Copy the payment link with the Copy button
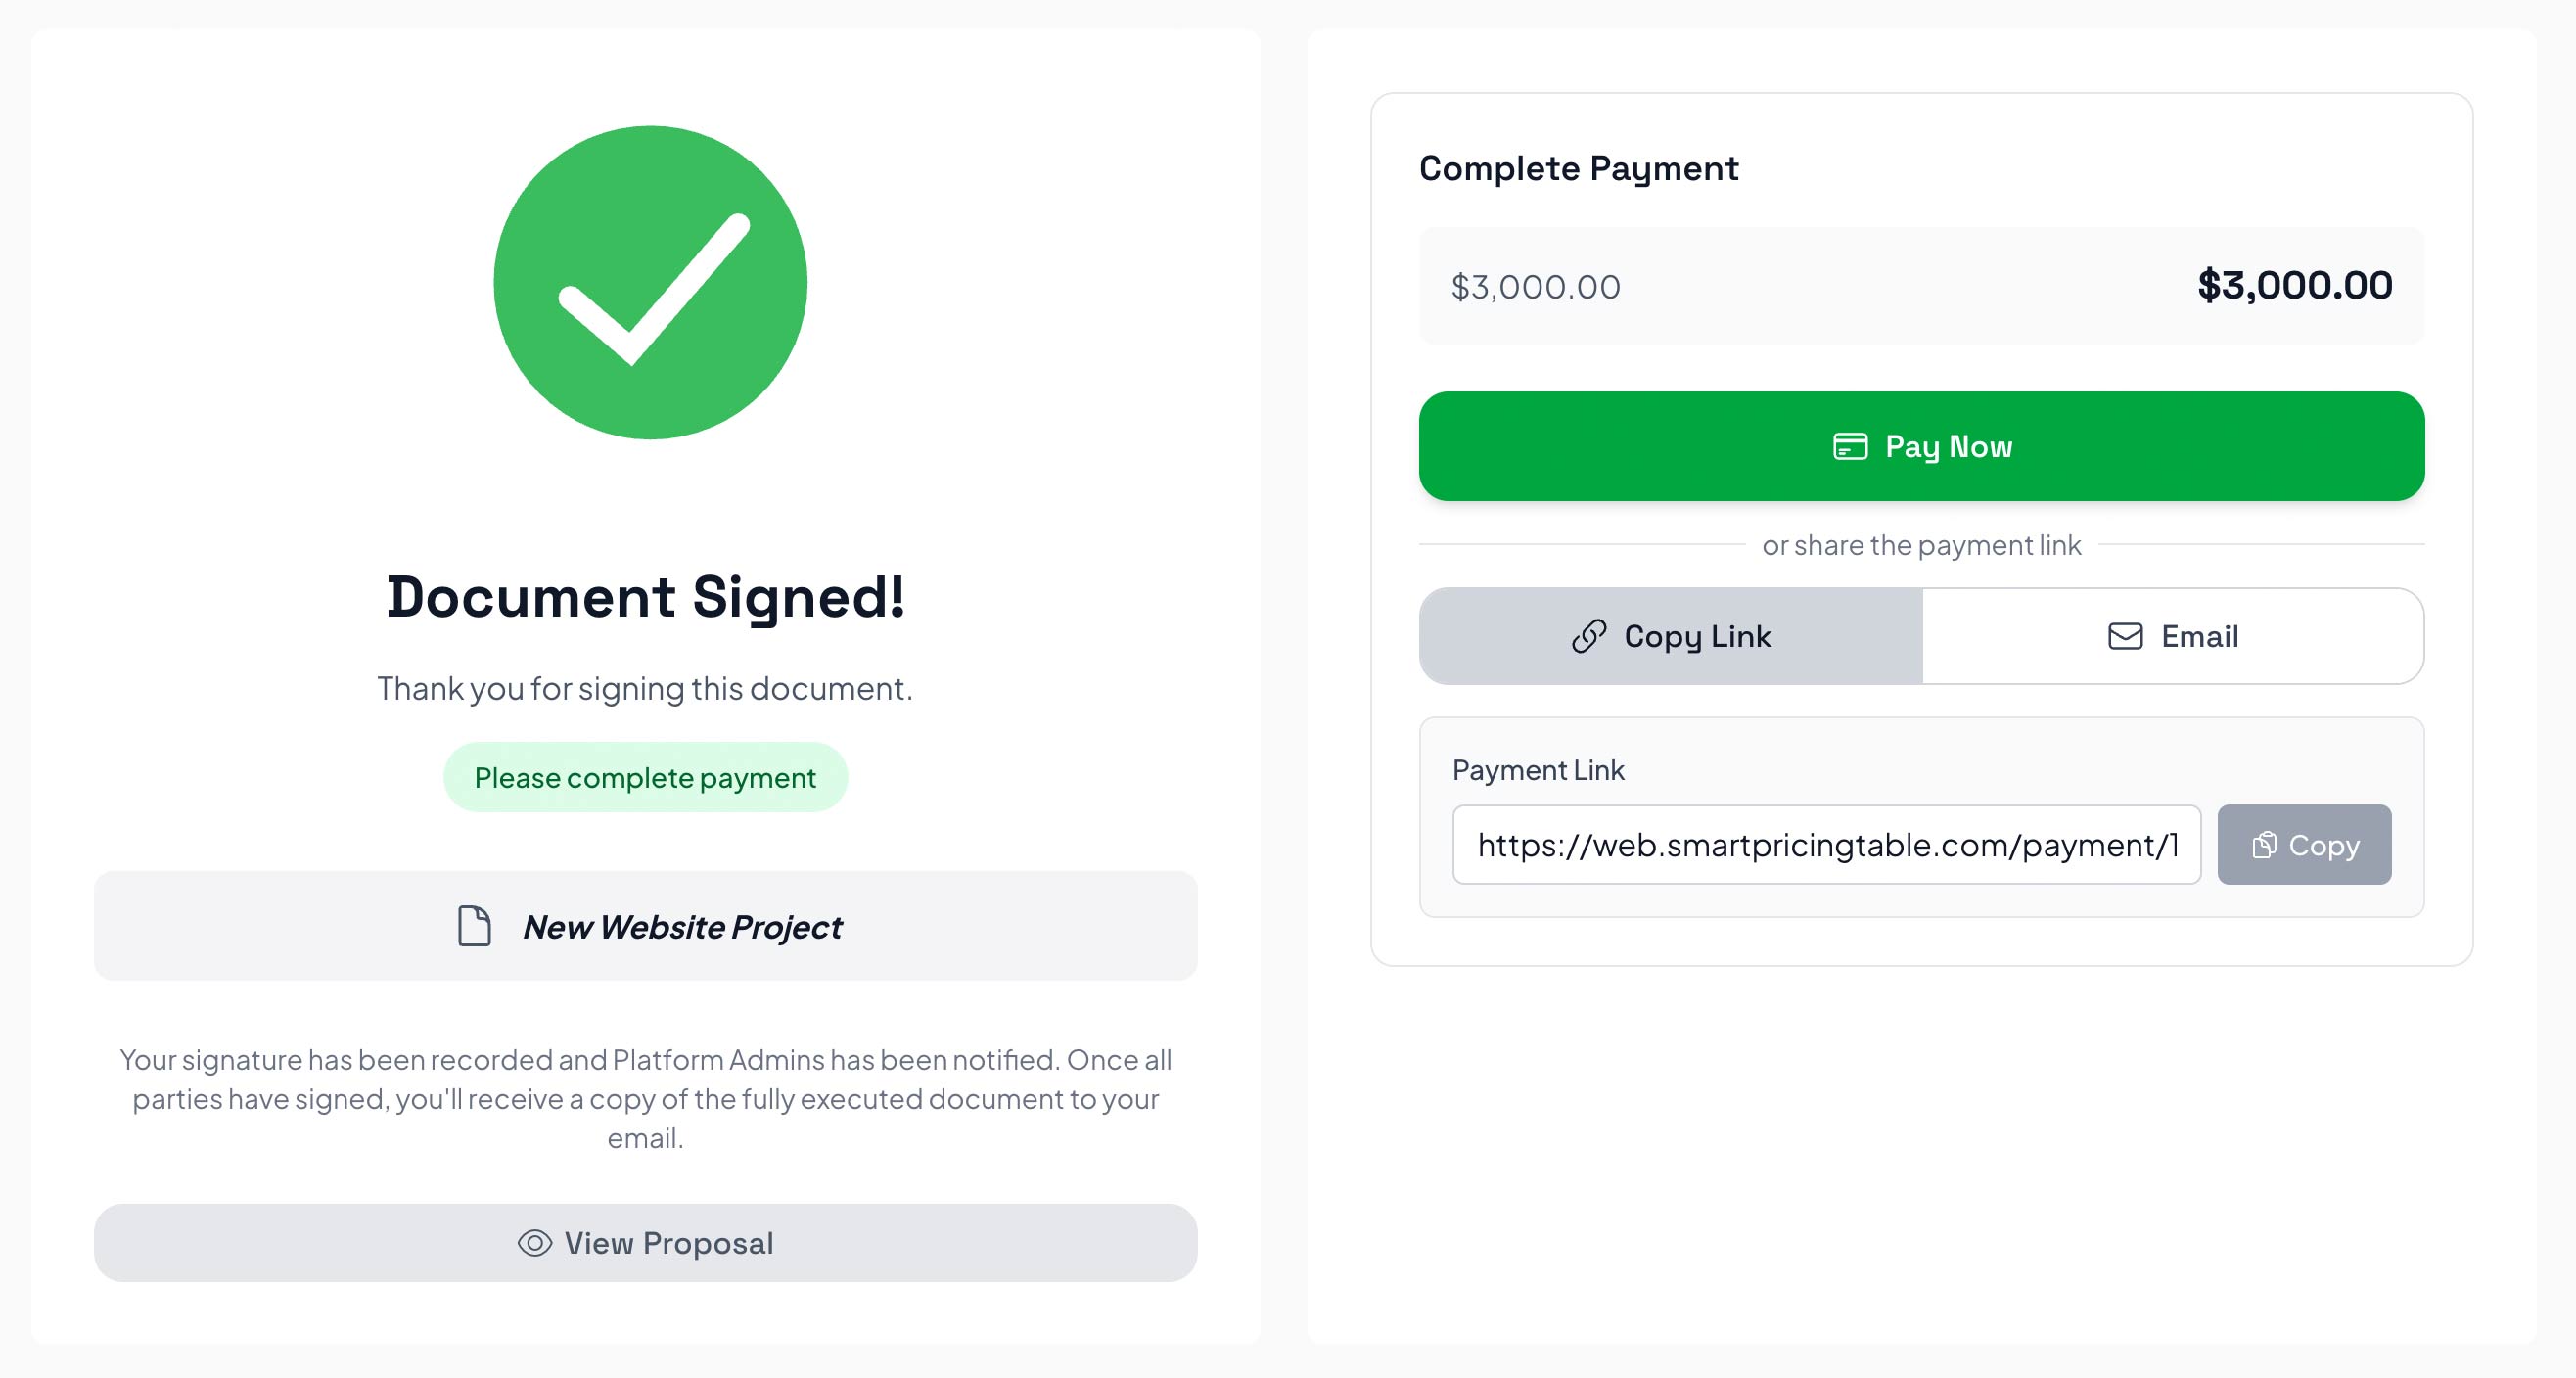Screen dimensions: 2576x1378 coord(2304,845)
